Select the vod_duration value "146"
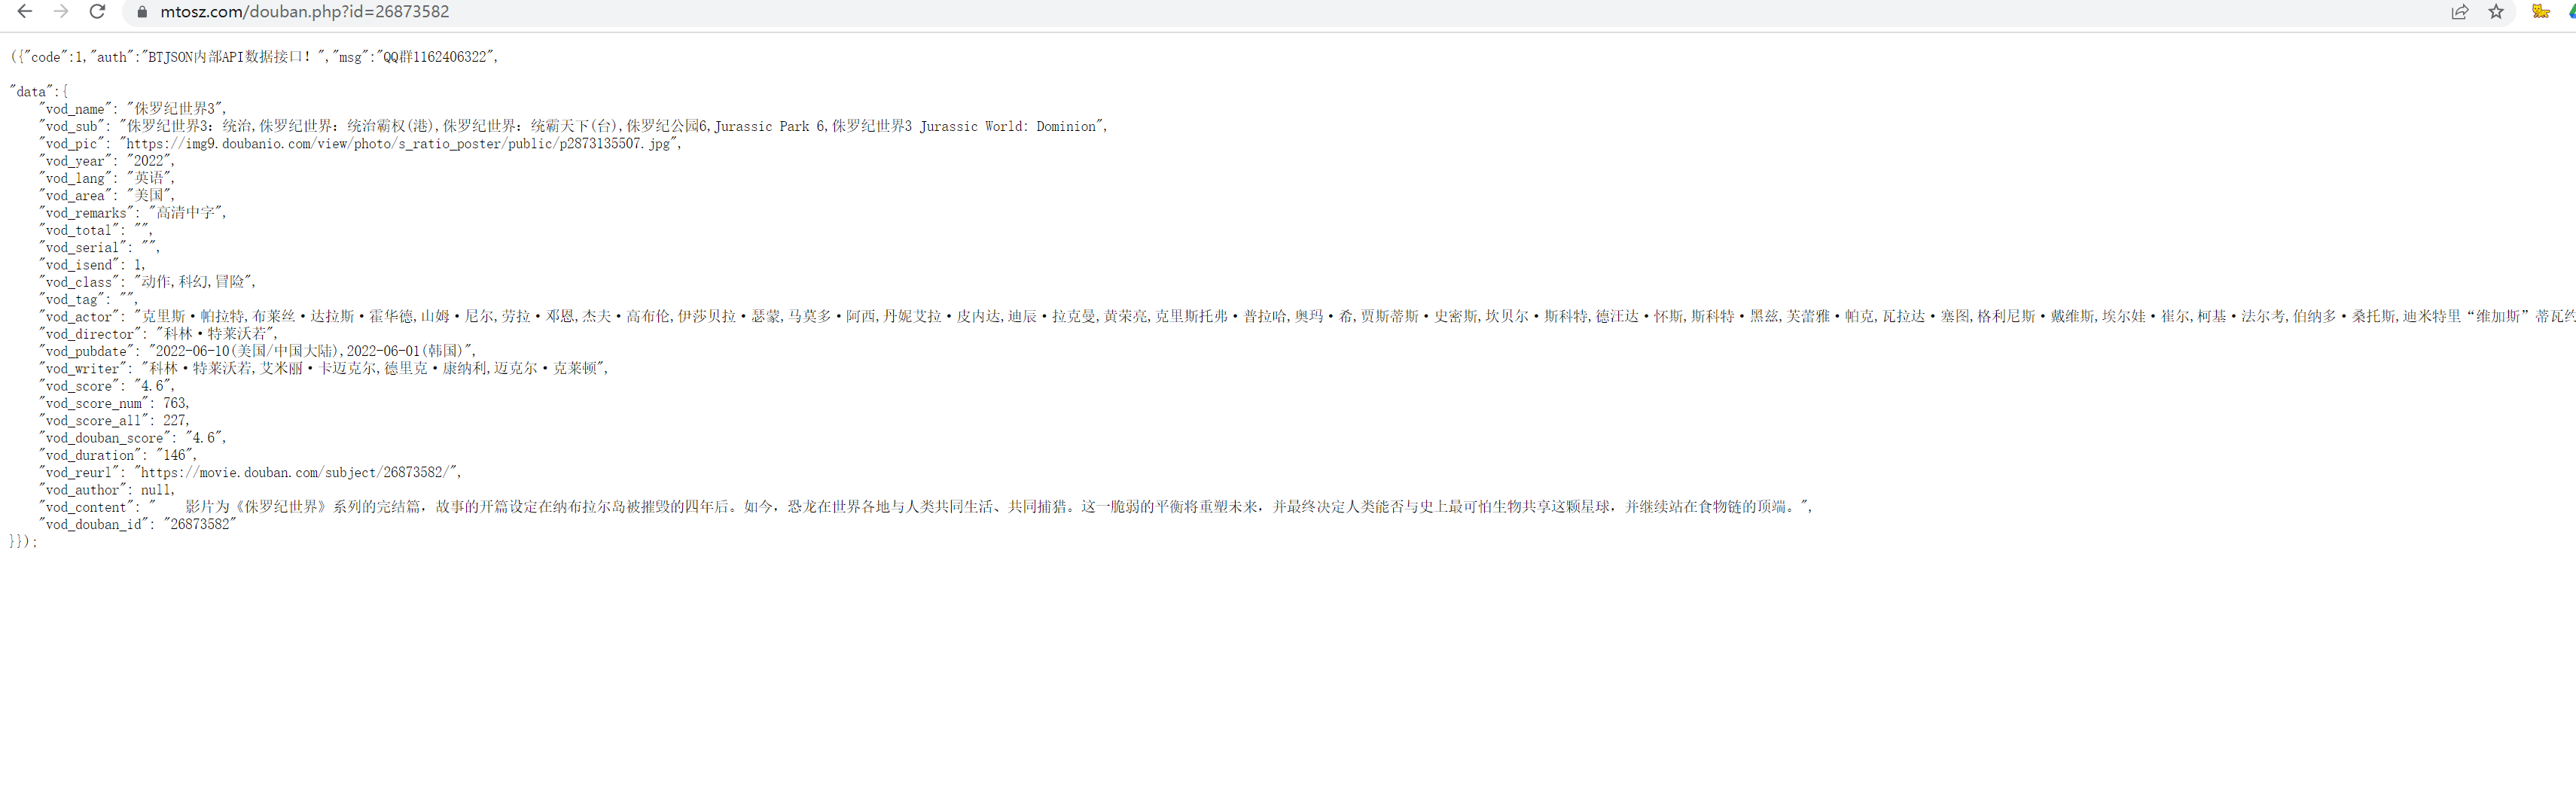Image resolution: width=2576 pixels, height=806 pixels. click(175, 455)
